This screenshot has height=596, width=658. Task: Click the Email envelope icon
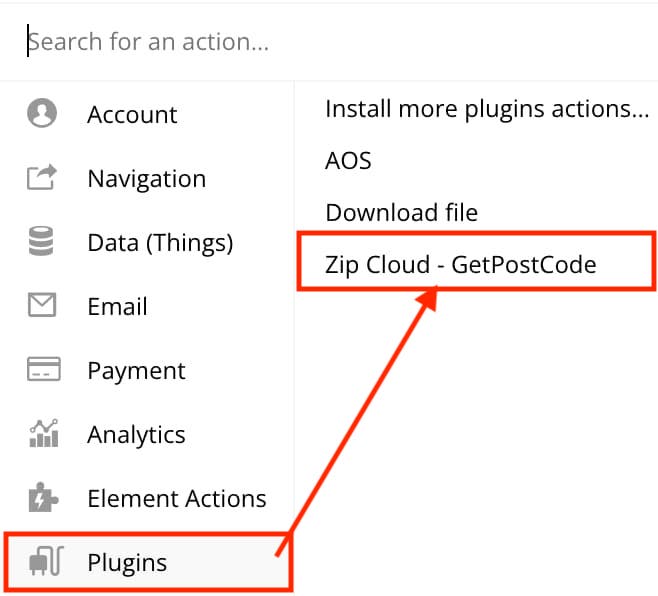point(42,305)
